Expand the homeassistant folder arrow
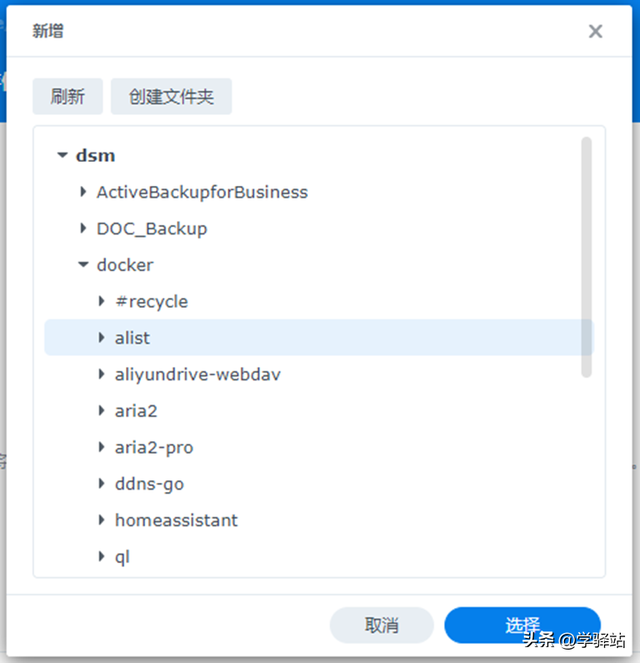The image size is (640, 663). pos(101,520)
